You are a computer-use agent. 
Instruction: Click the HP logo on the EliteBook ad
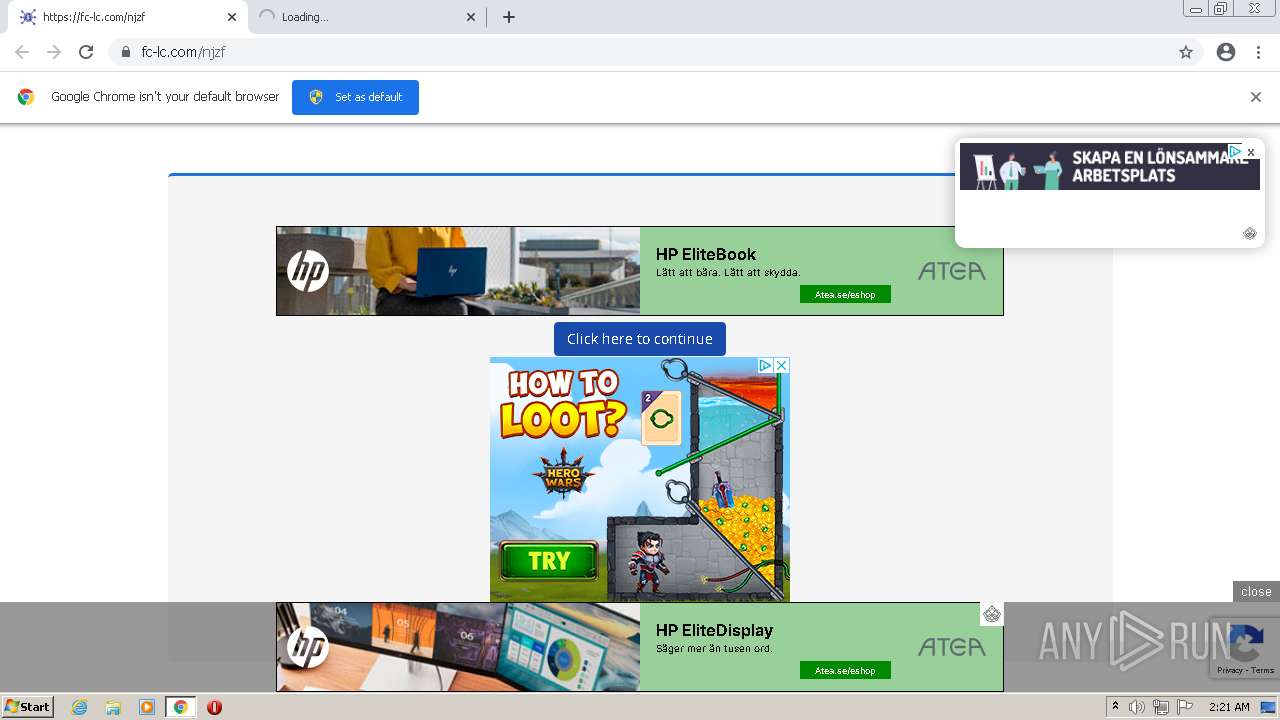308,271
